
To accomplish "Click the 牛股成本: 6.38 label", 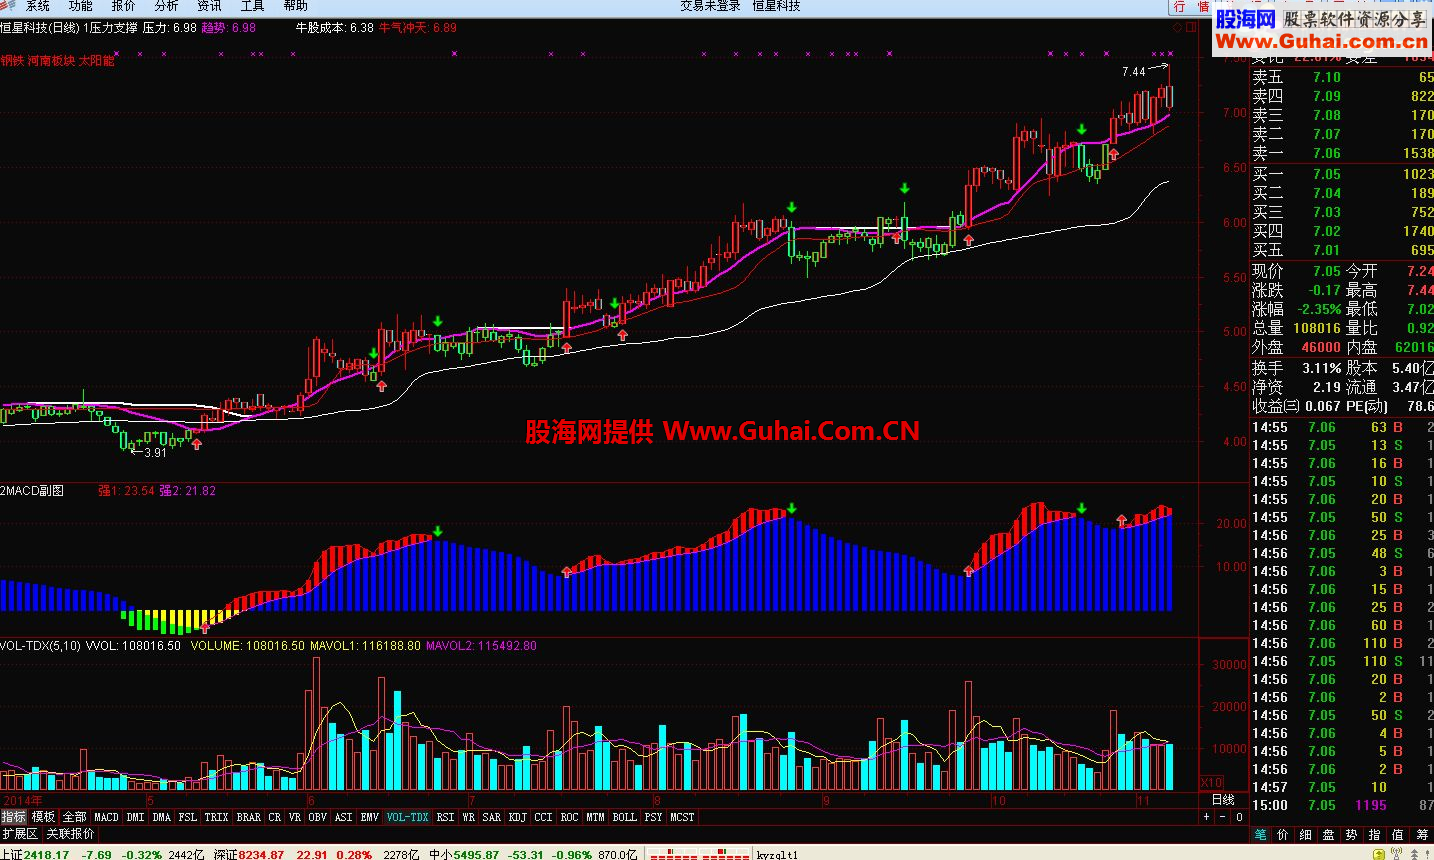I will click(334, 28).
